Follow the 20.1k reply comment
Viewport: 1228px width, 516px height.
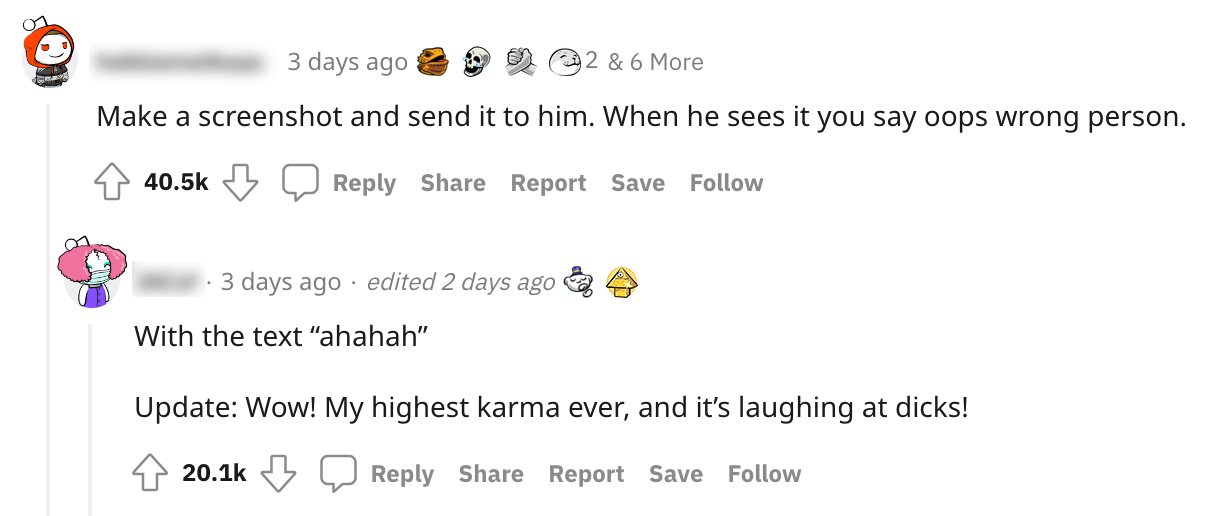(764, 474)
